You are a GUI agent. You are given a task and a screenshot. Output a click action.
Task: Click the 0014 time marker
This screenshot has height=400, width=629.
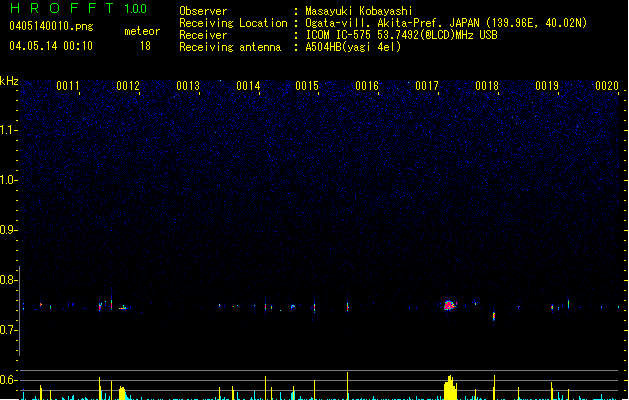click(x=248, y=86)
